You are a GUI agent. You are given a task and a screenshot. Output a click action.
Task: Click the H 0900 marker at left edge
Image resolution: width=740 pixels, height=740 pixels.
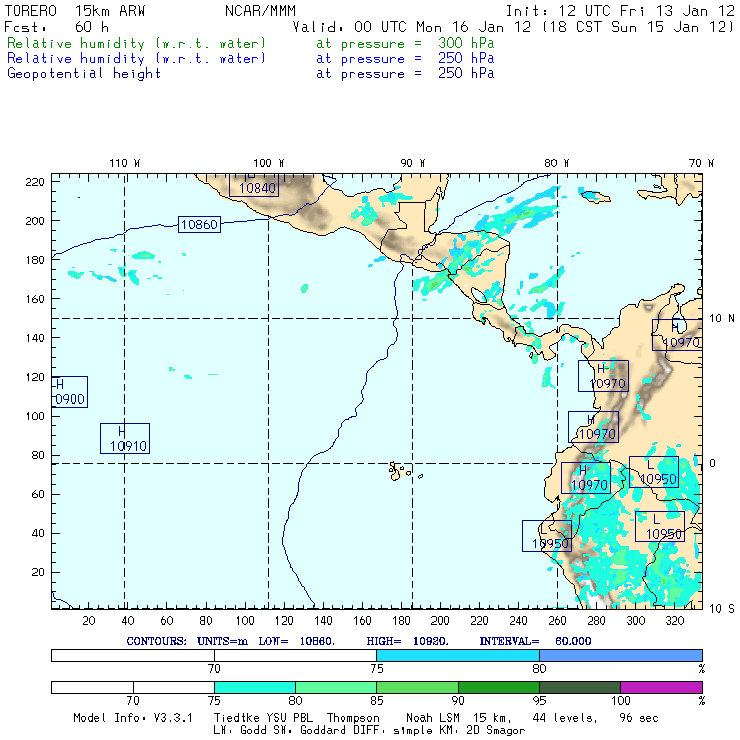(68, 392)
